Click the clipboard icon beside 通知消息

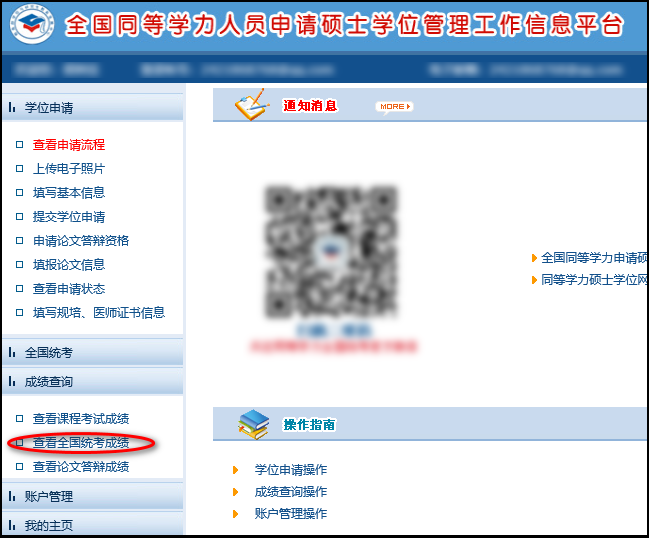251,105
